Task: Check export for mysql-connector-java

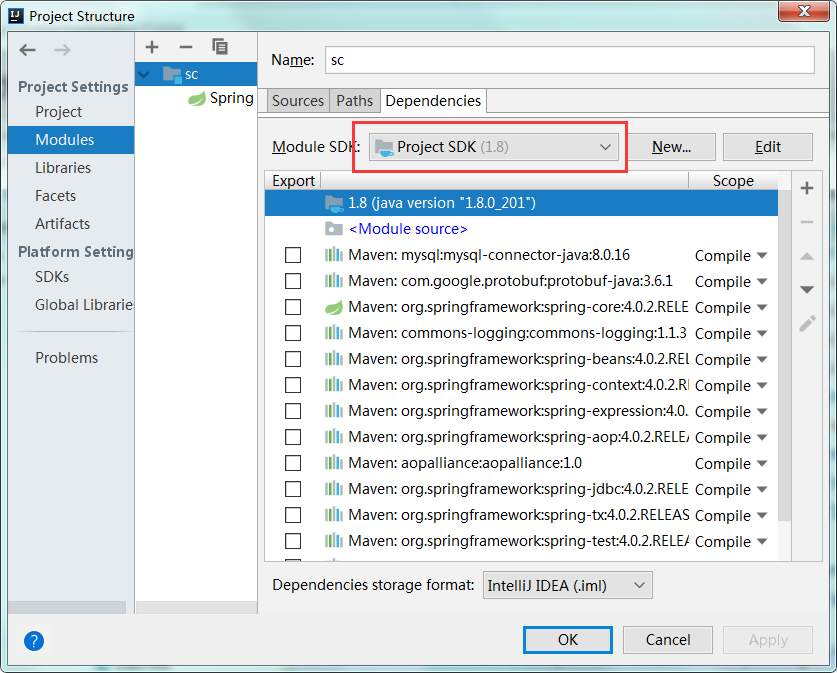Action: [293, 255]
